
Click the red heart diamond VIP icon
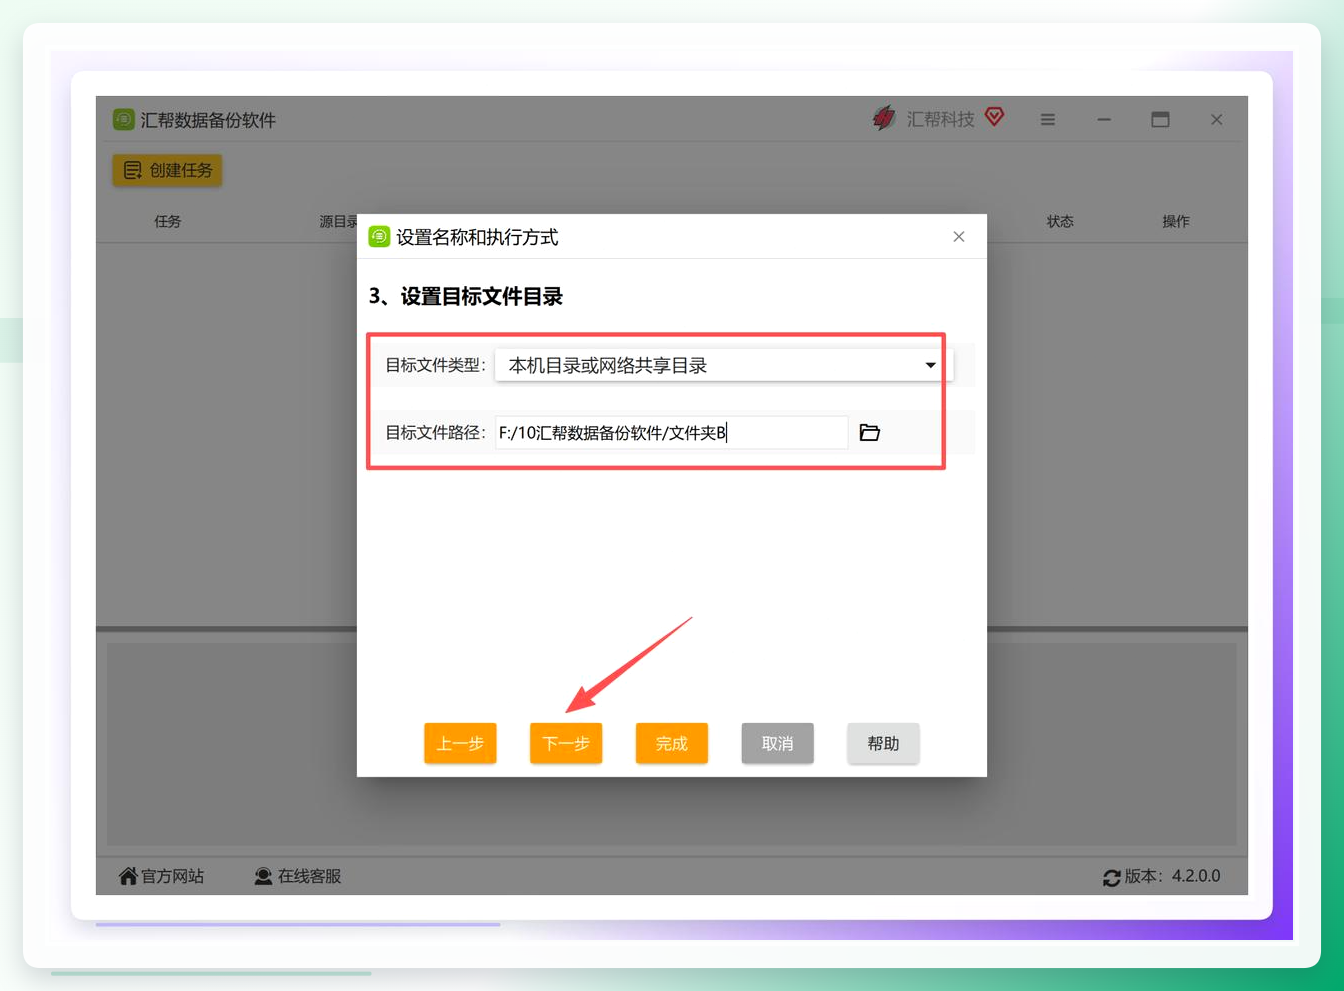point(994,117)
